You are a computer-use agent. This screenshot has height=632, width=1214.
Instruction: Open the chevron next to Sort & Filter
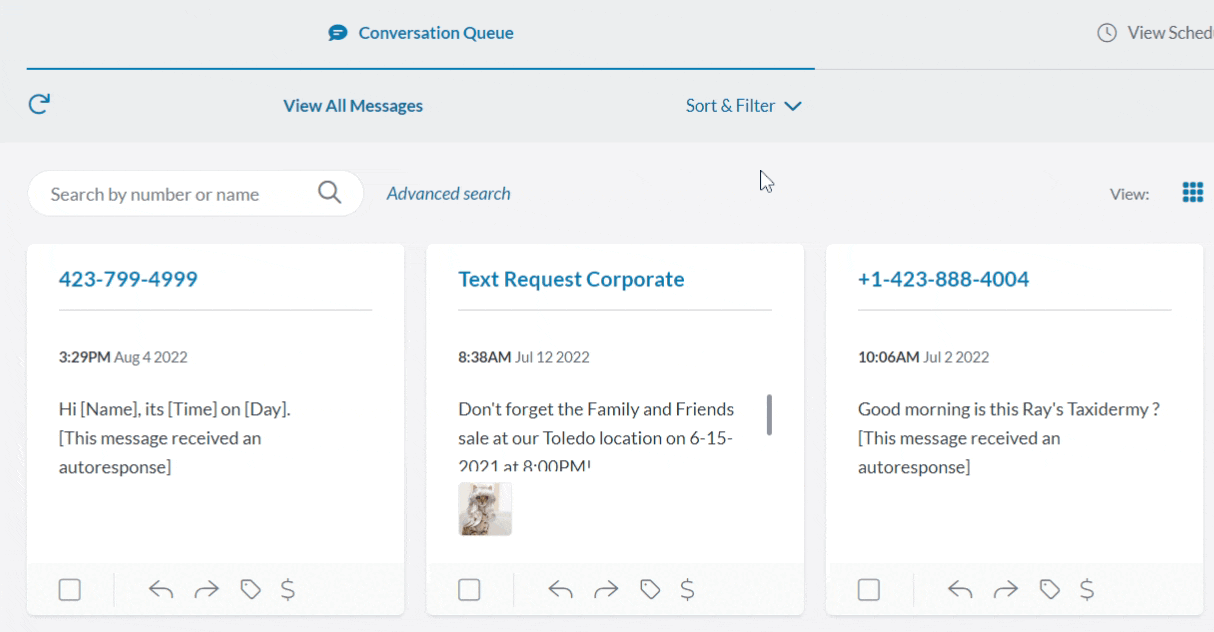(x=793, y=105)
